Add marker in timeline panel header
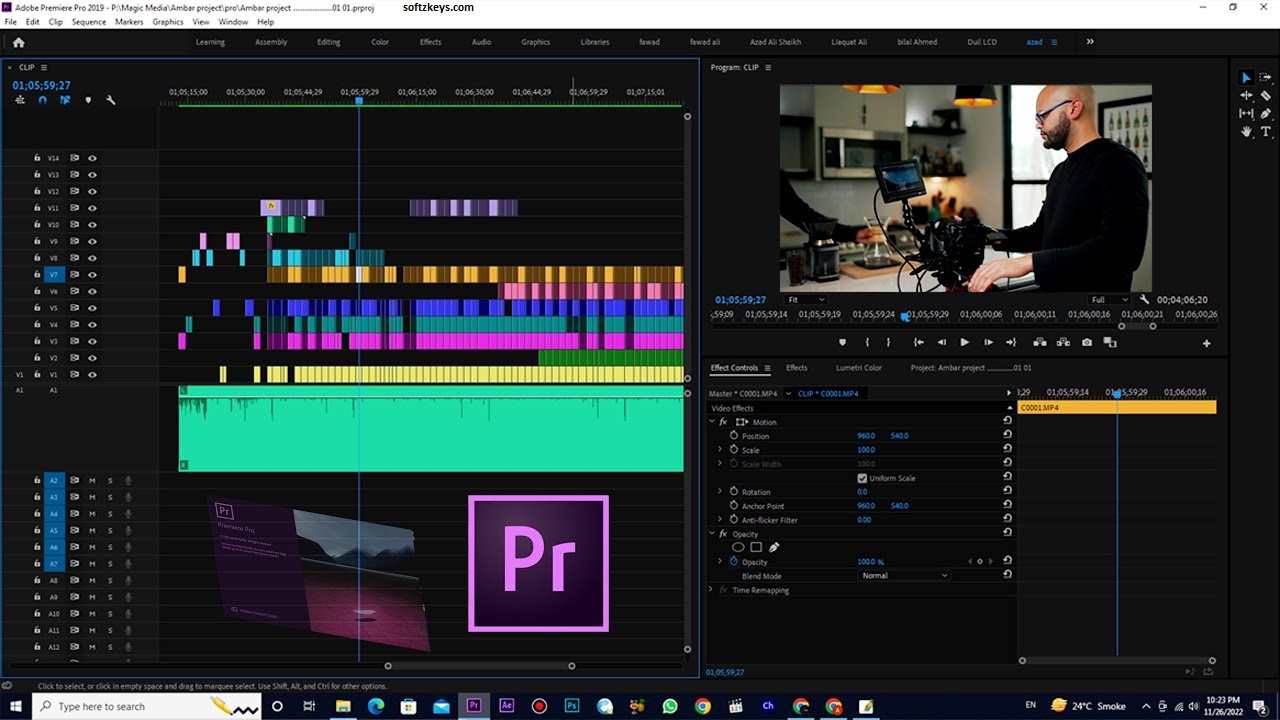Viewport: 1280px width, 720px height. click(88, 100)
